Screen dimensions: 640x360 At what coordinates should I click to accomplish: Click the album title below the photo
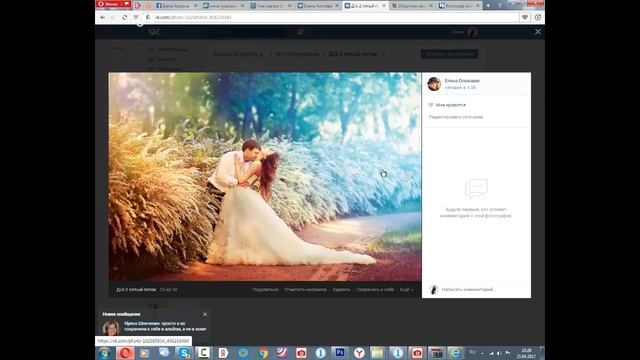click(x=136, y=289)
